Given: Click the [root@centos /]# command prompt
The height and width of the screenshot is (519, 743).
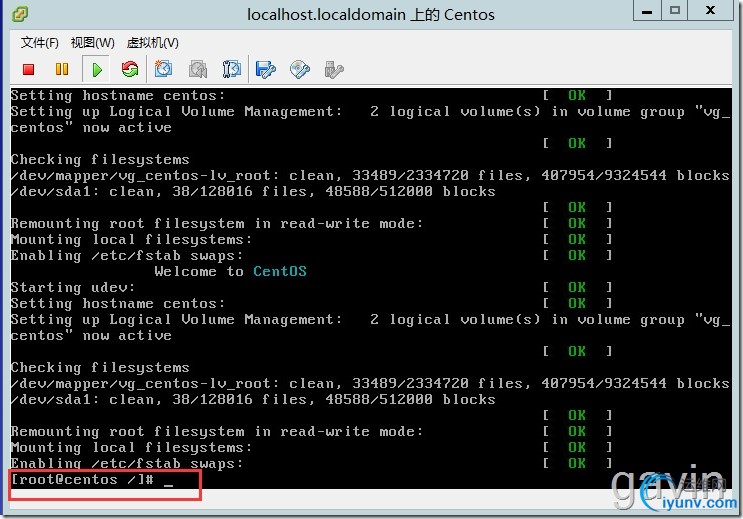Looking at the screenshot, I should [82, 480].
